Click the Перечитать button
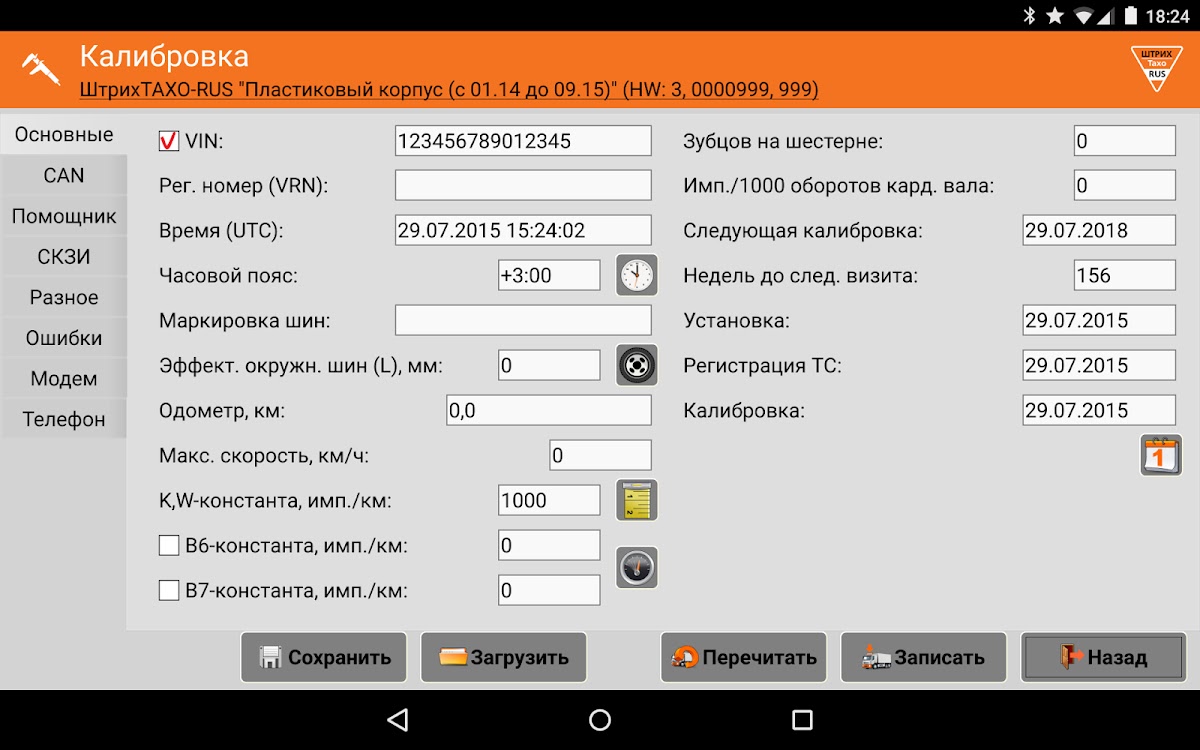 743,657
